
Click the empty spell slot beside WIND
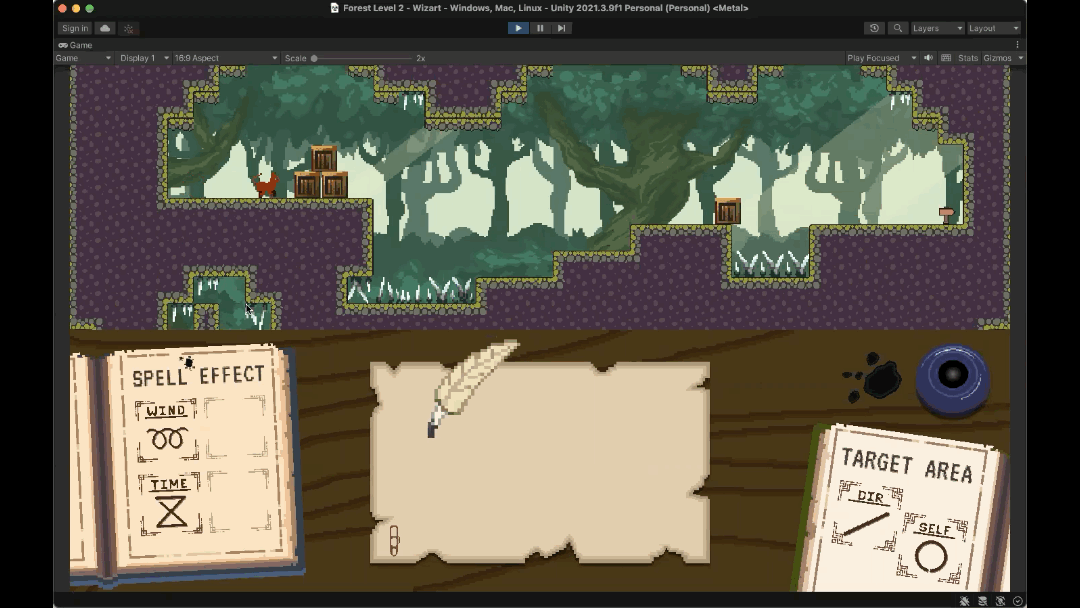click(236, 426)
